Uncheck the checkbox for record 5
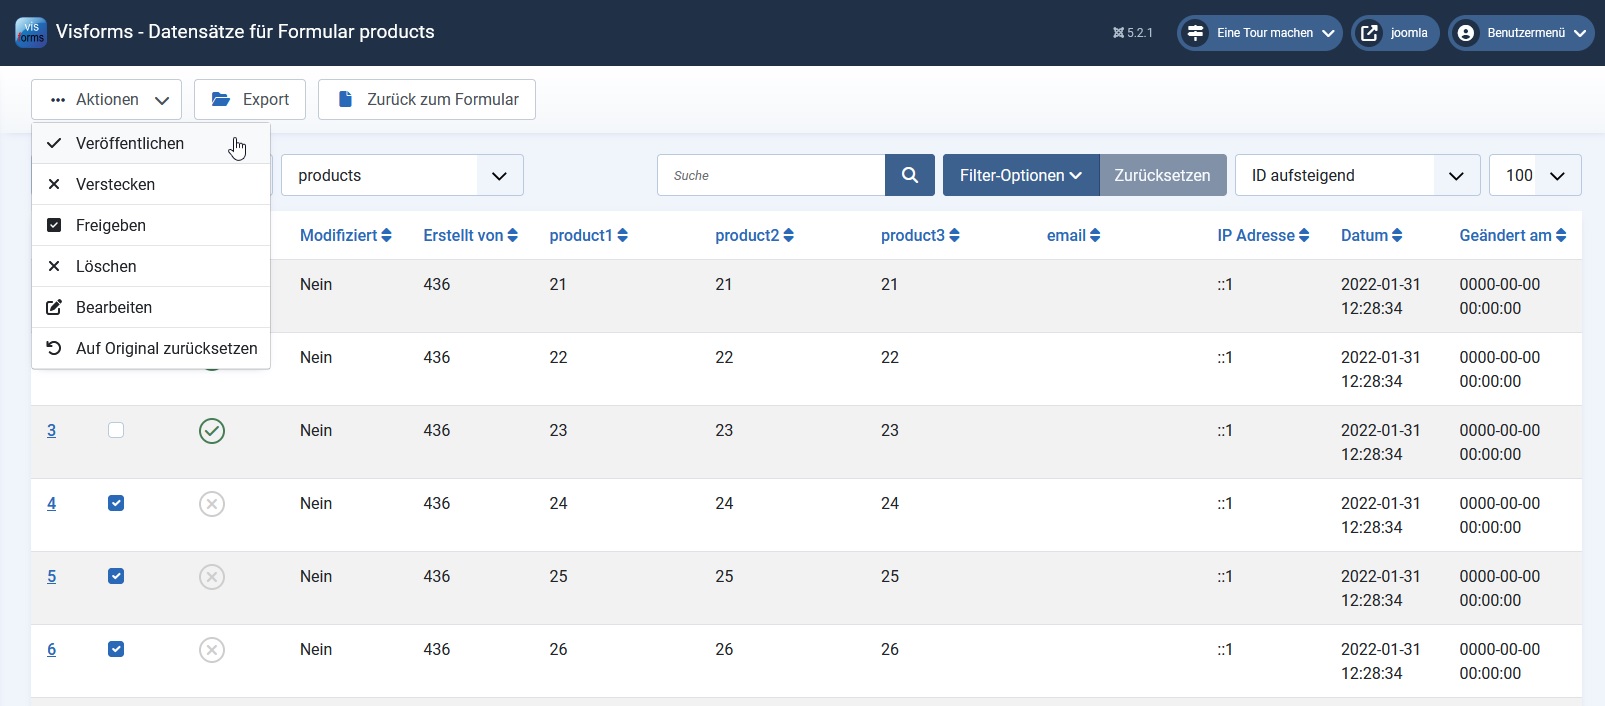 coord(116,576)
